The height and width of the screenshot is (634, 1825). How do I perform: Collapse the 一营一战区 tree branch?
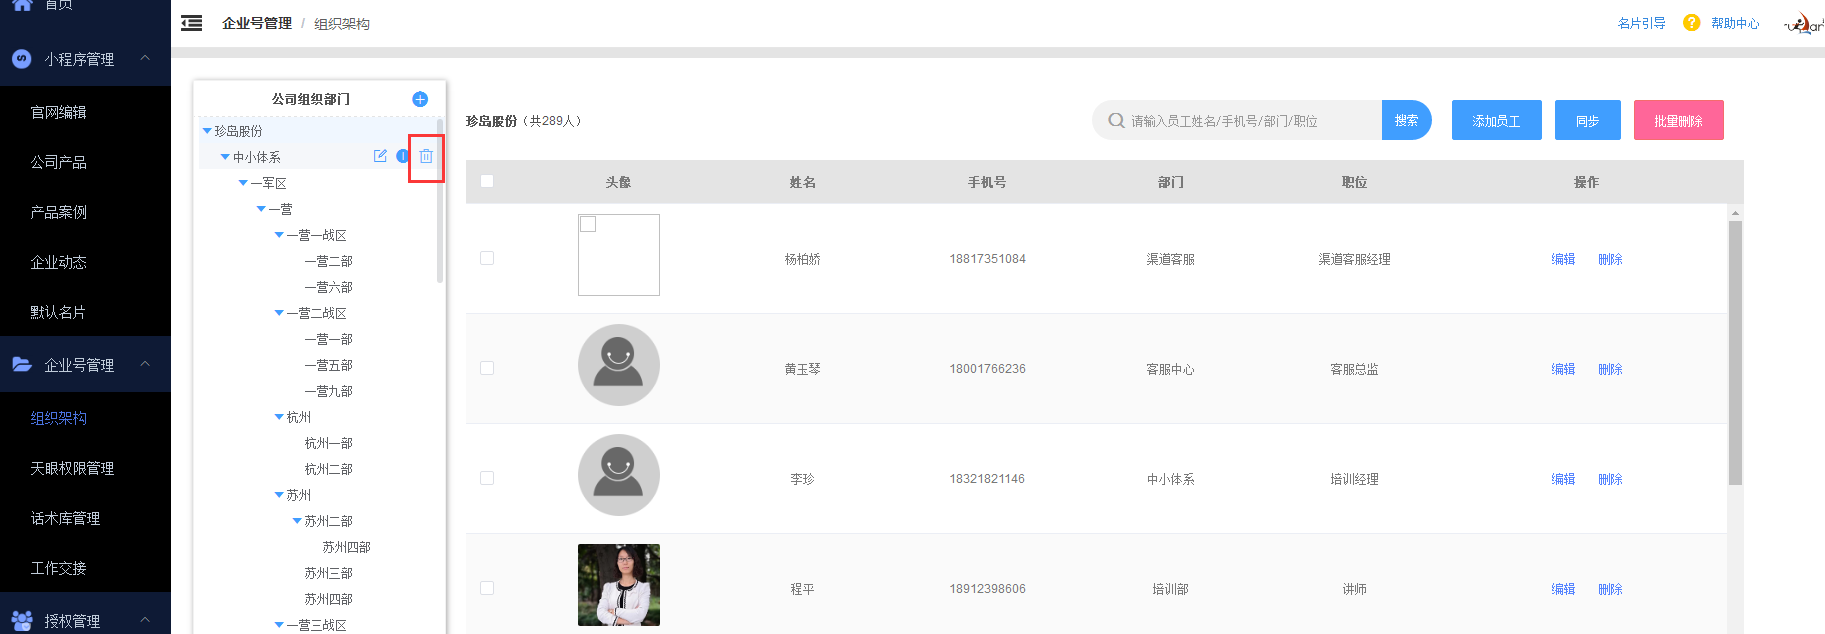(279, 235)
